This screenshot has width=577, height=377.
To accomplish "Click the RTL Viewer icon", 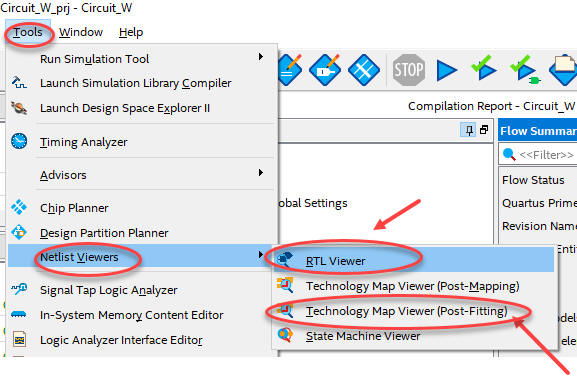I will [x=285, y=259].
